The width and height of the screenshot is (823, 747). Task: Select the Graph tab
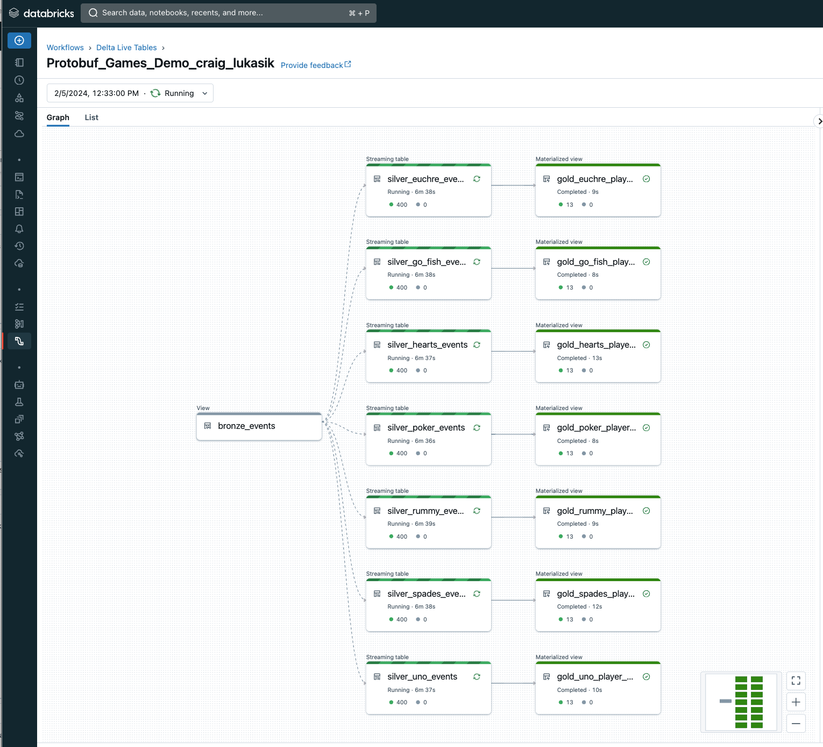tap(58, 118)
